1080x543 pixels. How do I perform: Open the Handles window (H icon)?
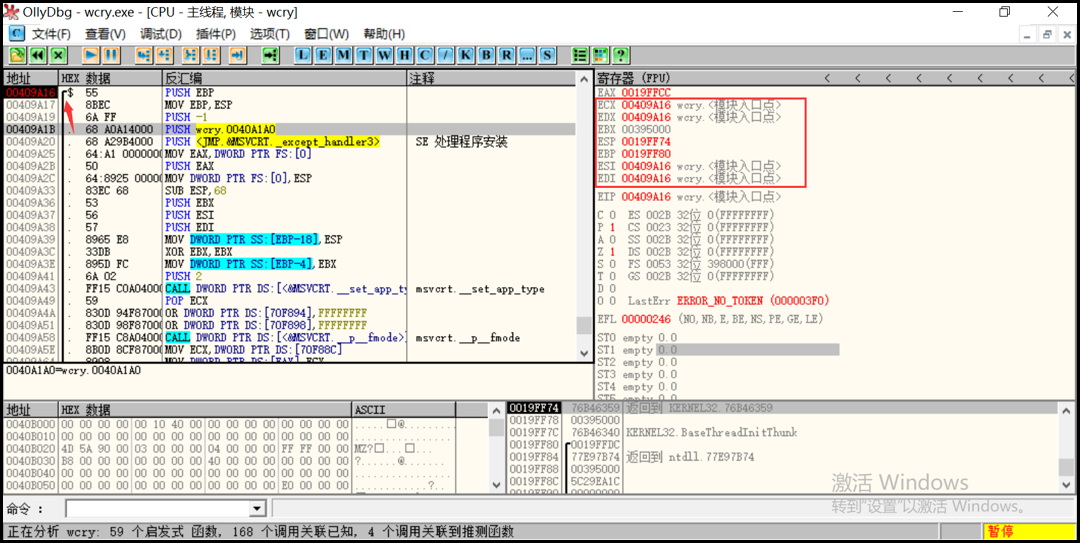[x=404, y=54]
